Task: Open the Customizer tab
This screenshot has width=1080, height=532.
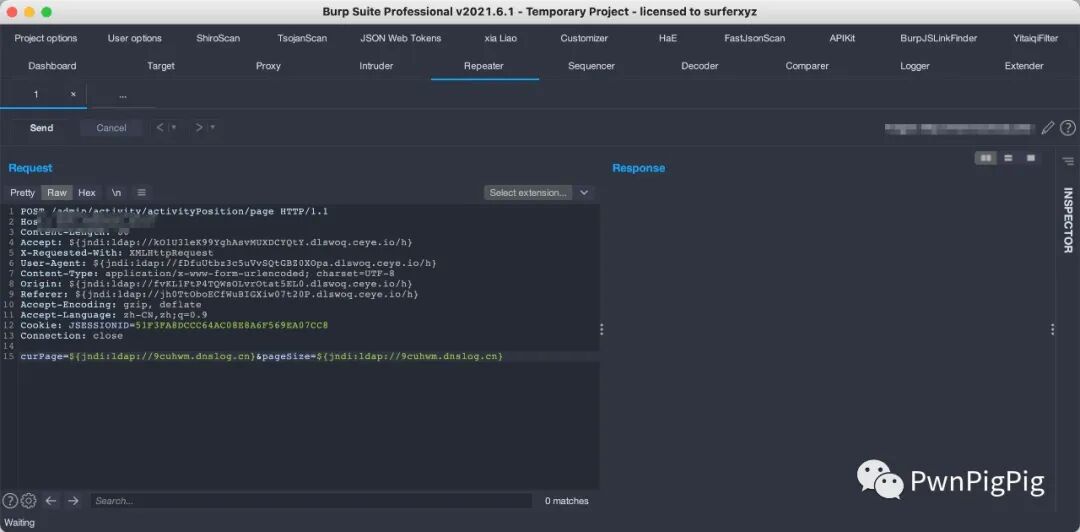Action: click(x=583, y=38)
